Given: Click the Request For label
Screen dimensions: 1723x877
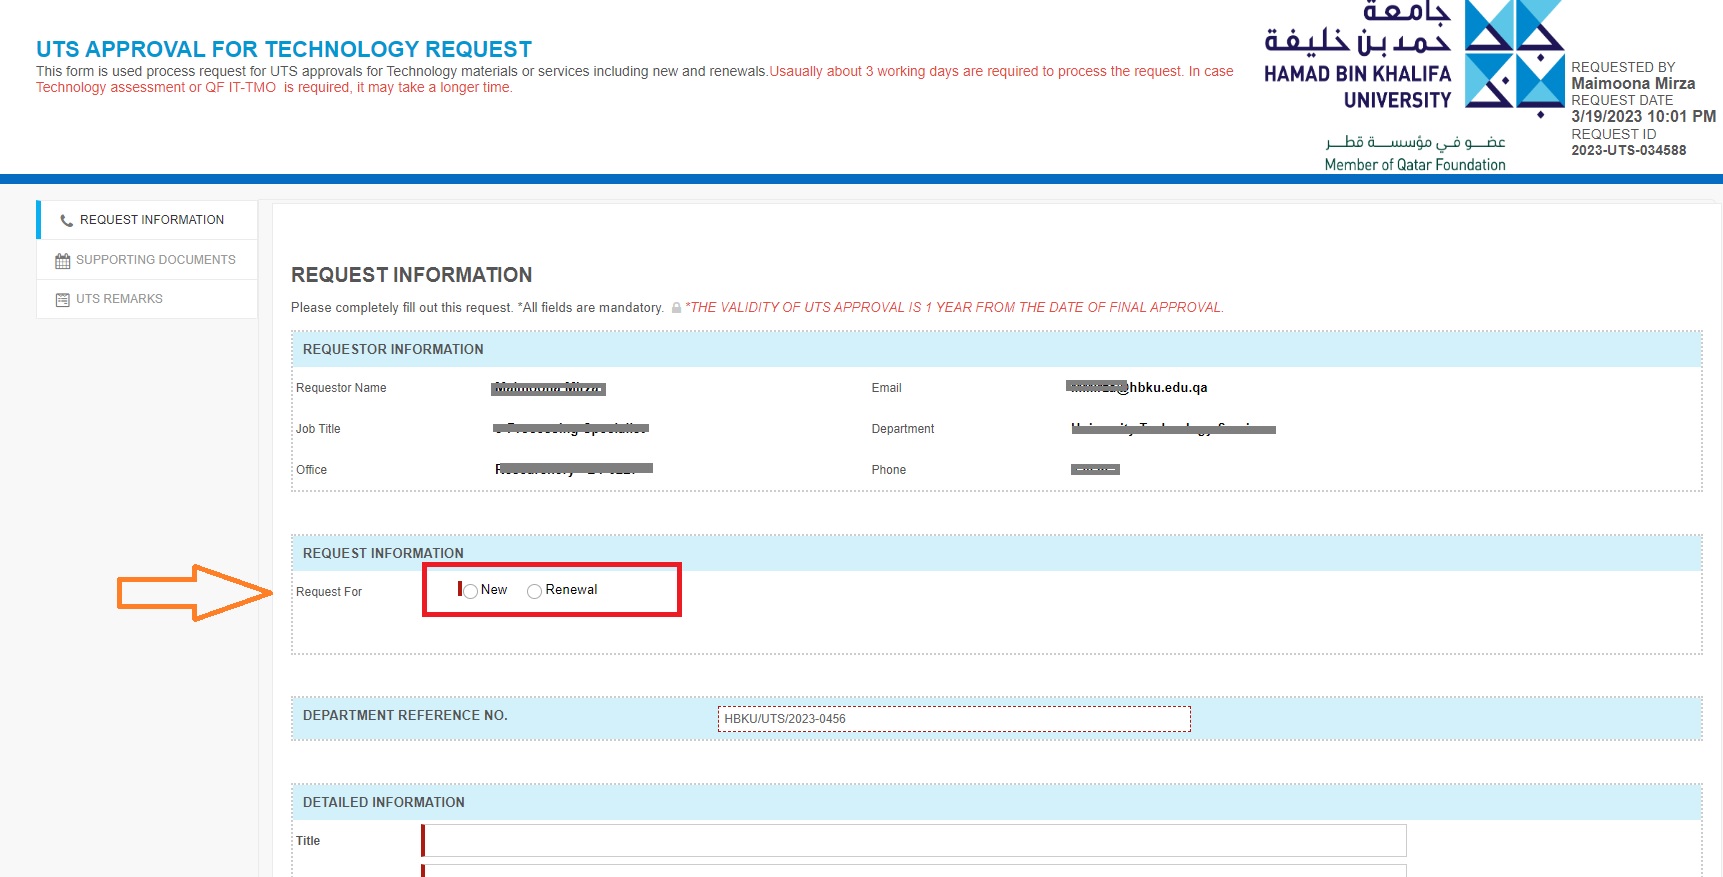Looking at the screenshot, I should 329,592.
